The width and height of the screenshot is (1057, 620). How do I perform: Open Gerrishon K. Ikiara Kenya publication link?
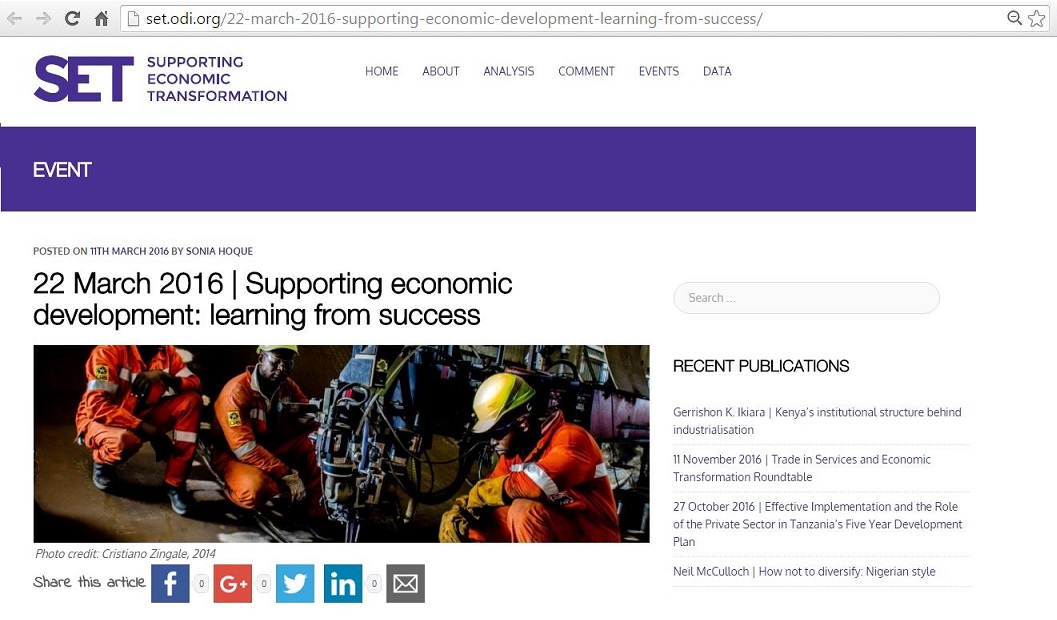pyautogui.click(x=817, y=421)
